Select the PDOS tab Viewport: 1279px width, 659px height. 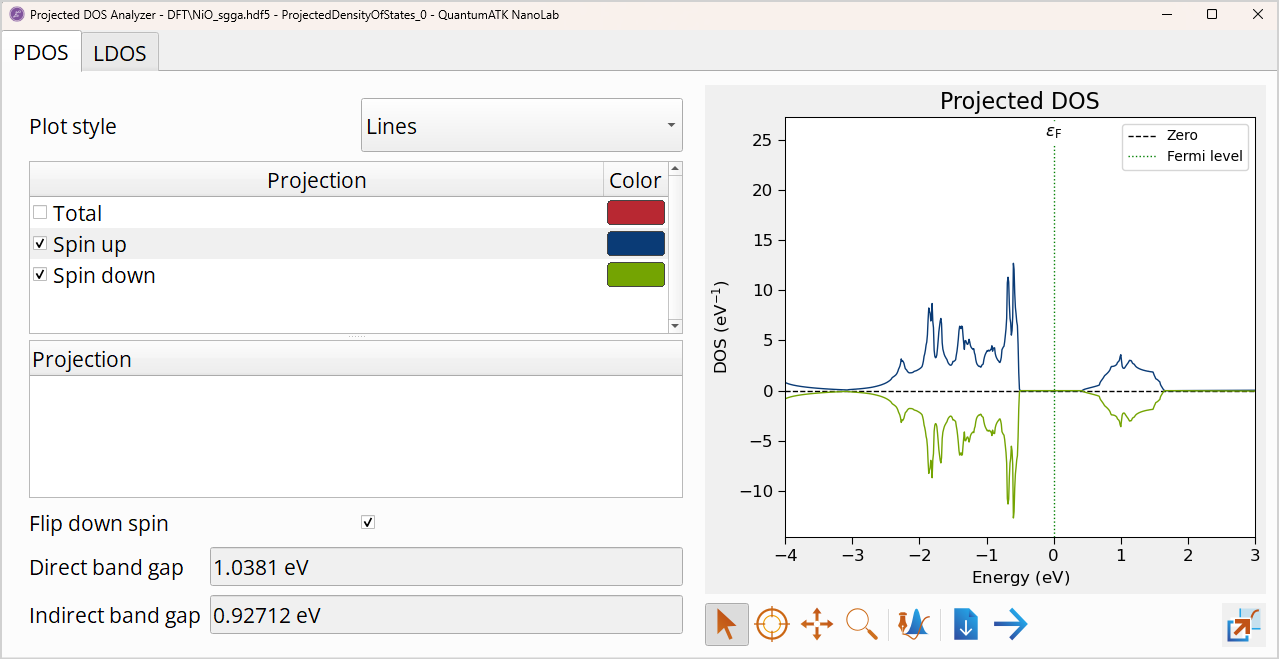(41, 53)
